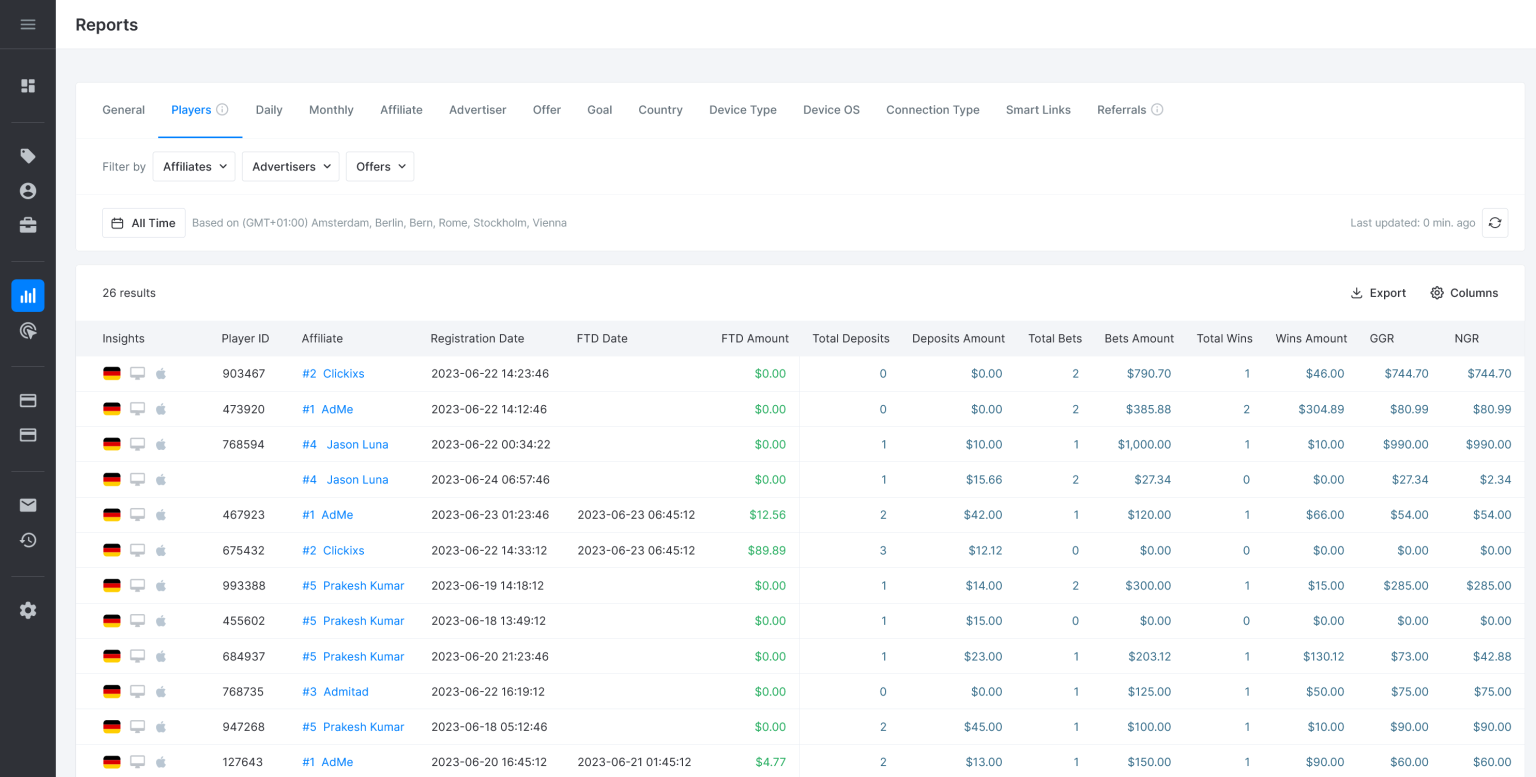The width and height of the screenshot is (1536, 777).
Task: Switch to the Monthly tab
Action: tap(331, 110)
